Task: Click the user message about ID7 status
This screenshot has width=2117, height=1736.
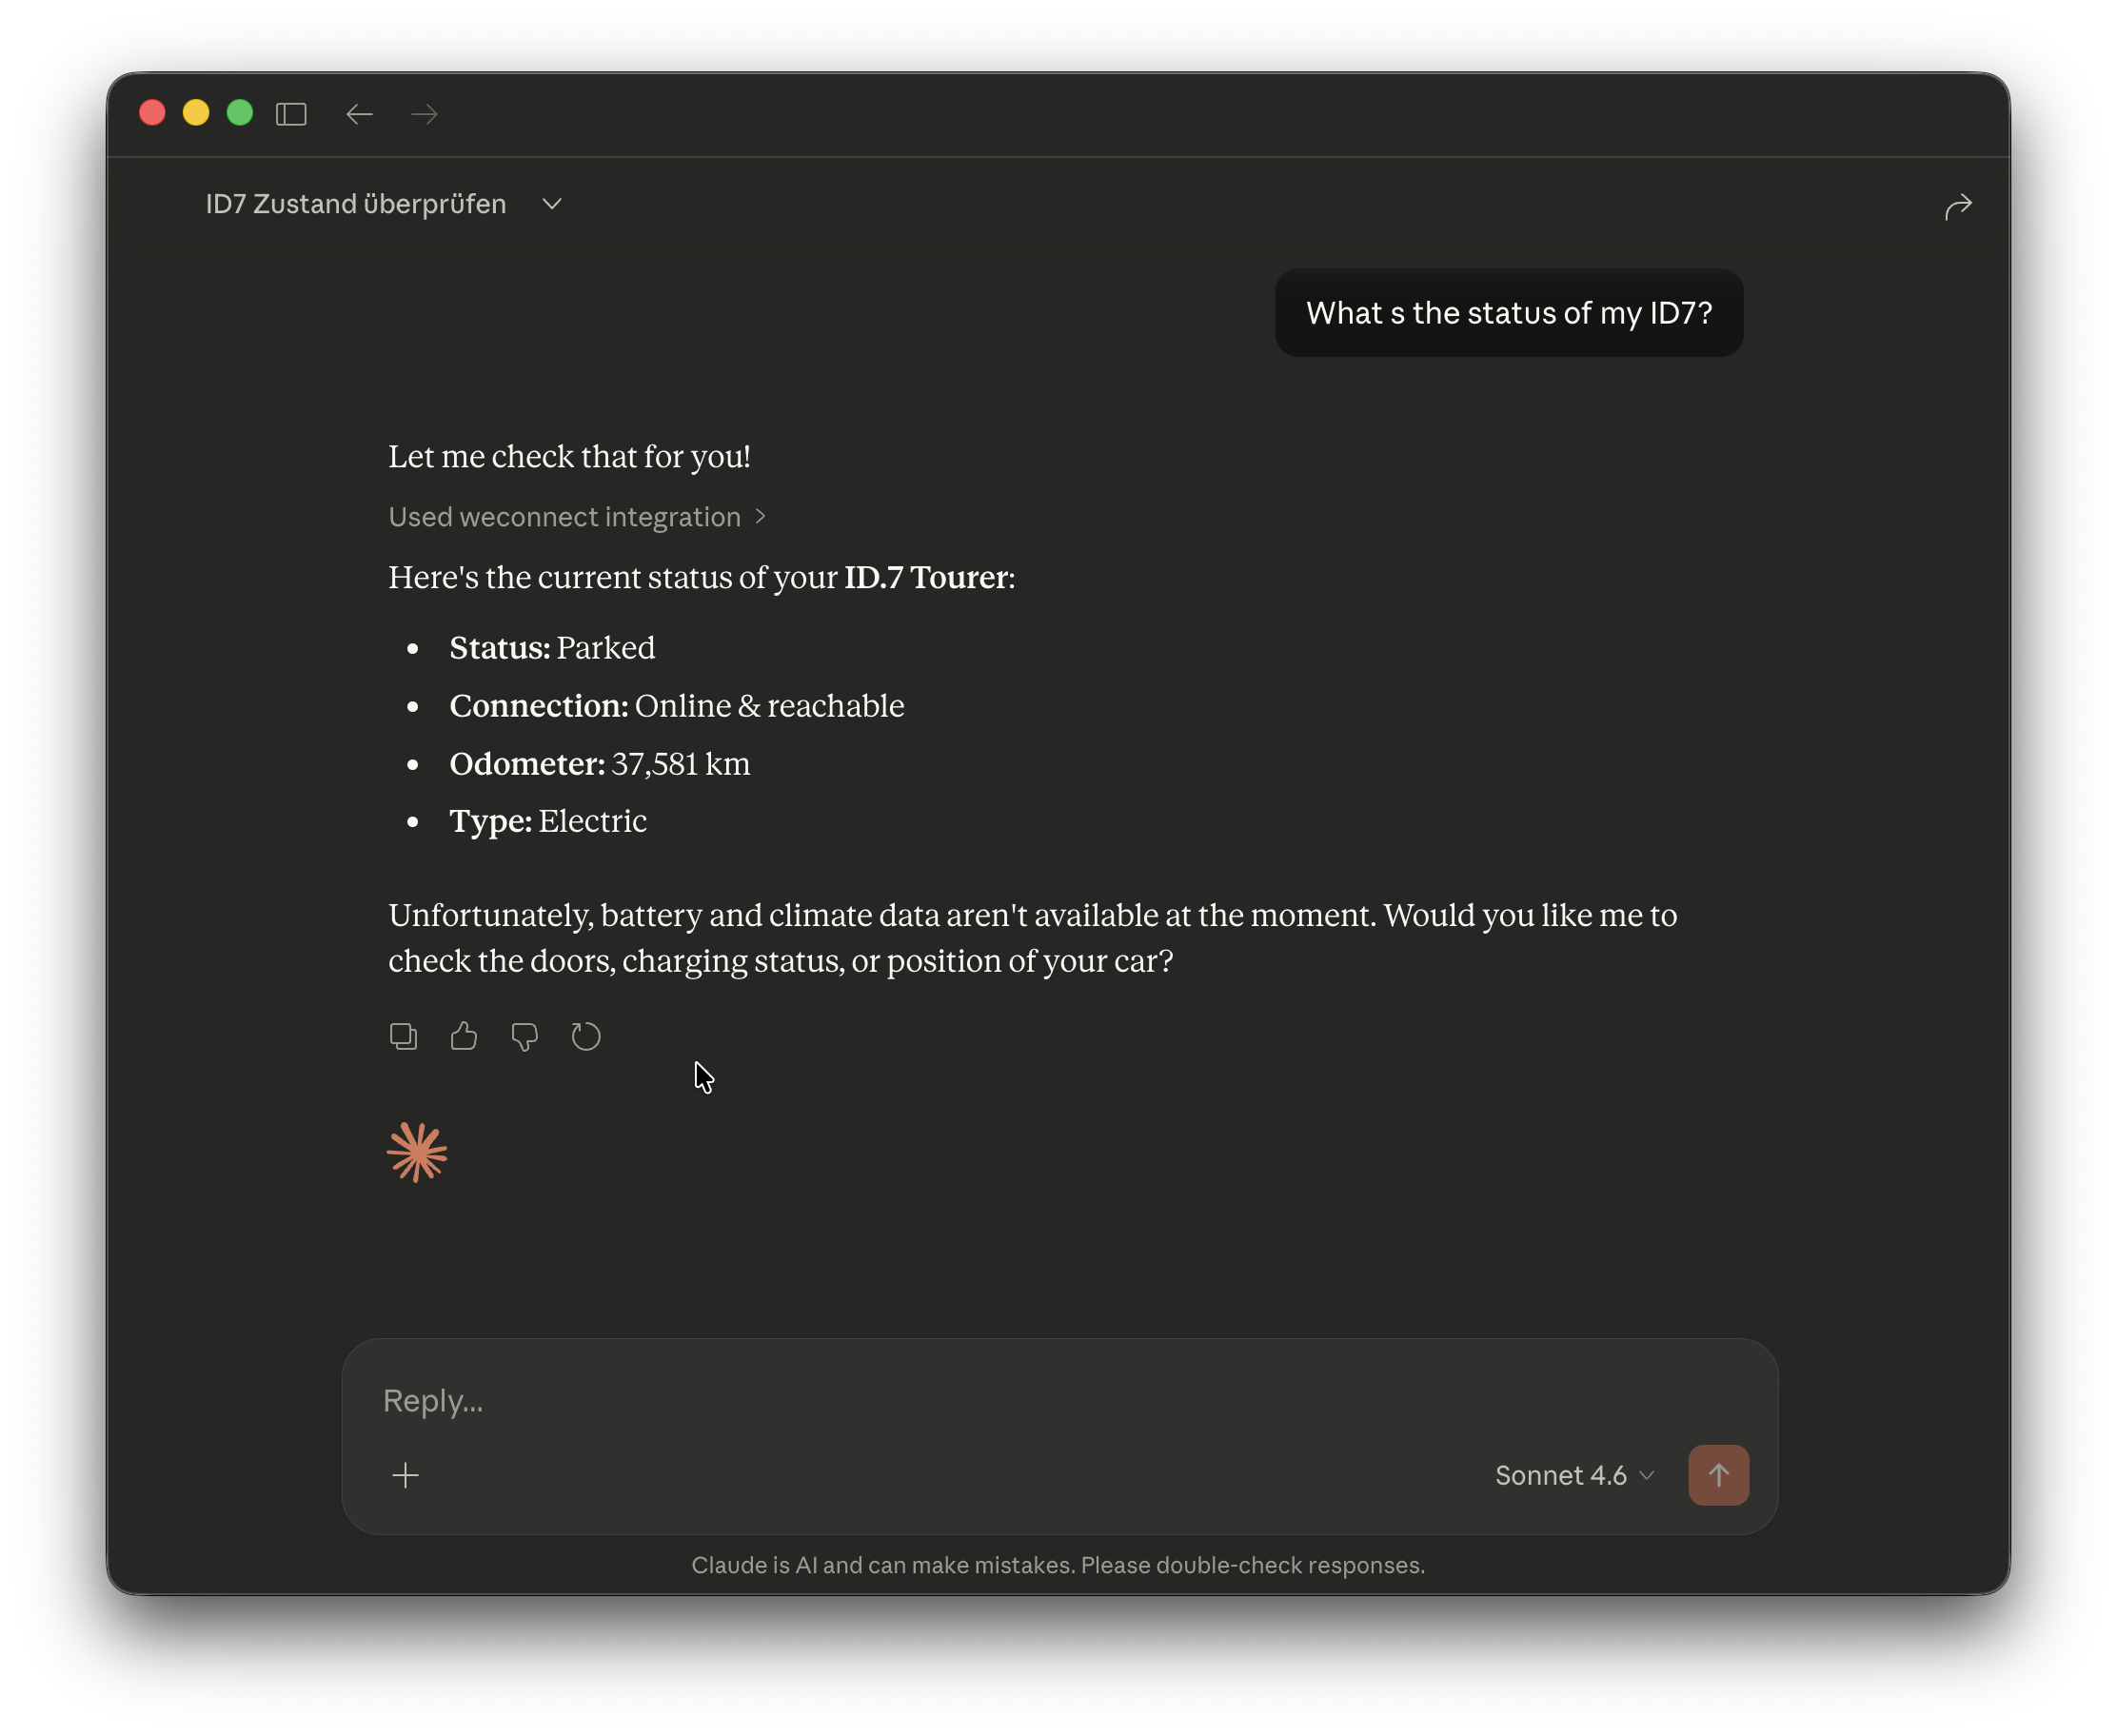Action: [x=1509, y=313]
